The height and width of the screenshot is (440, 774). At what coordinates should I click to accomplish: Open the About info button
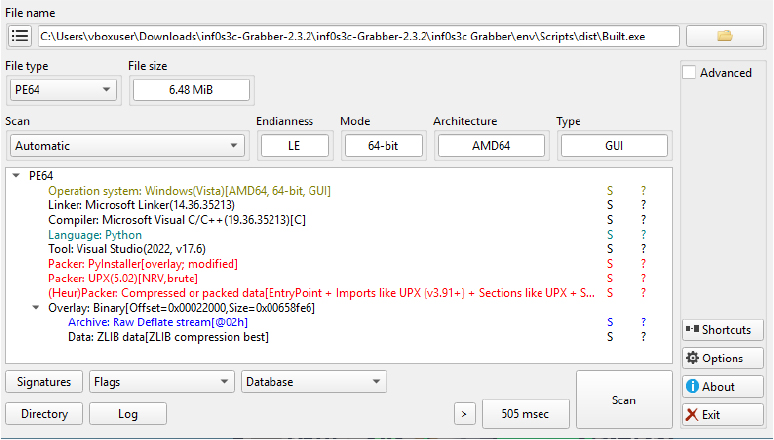[x=723, y=387]
